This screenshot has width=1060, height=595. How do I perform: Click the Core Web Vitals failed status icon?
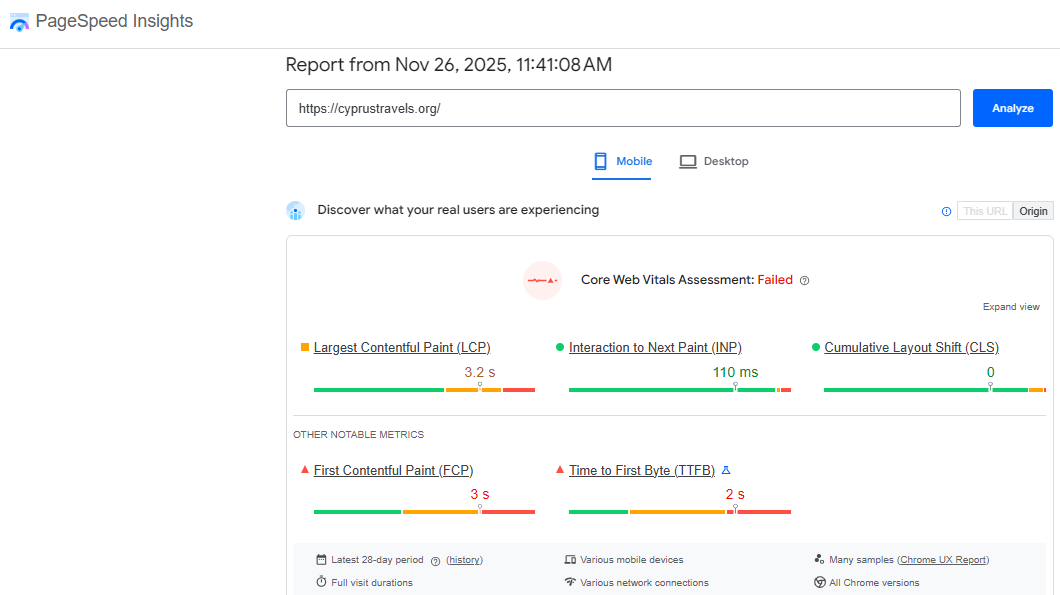543,280
